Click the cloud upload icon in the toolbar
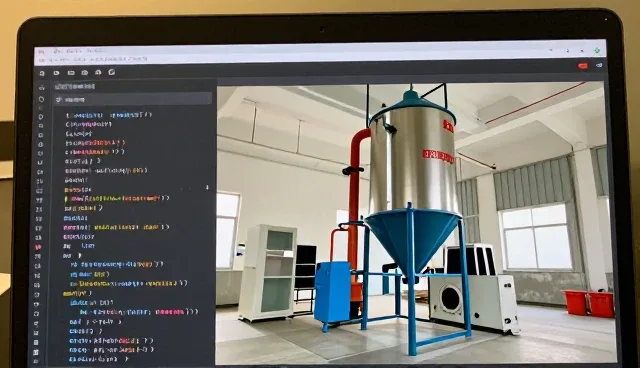 click(x=98, y=72)
